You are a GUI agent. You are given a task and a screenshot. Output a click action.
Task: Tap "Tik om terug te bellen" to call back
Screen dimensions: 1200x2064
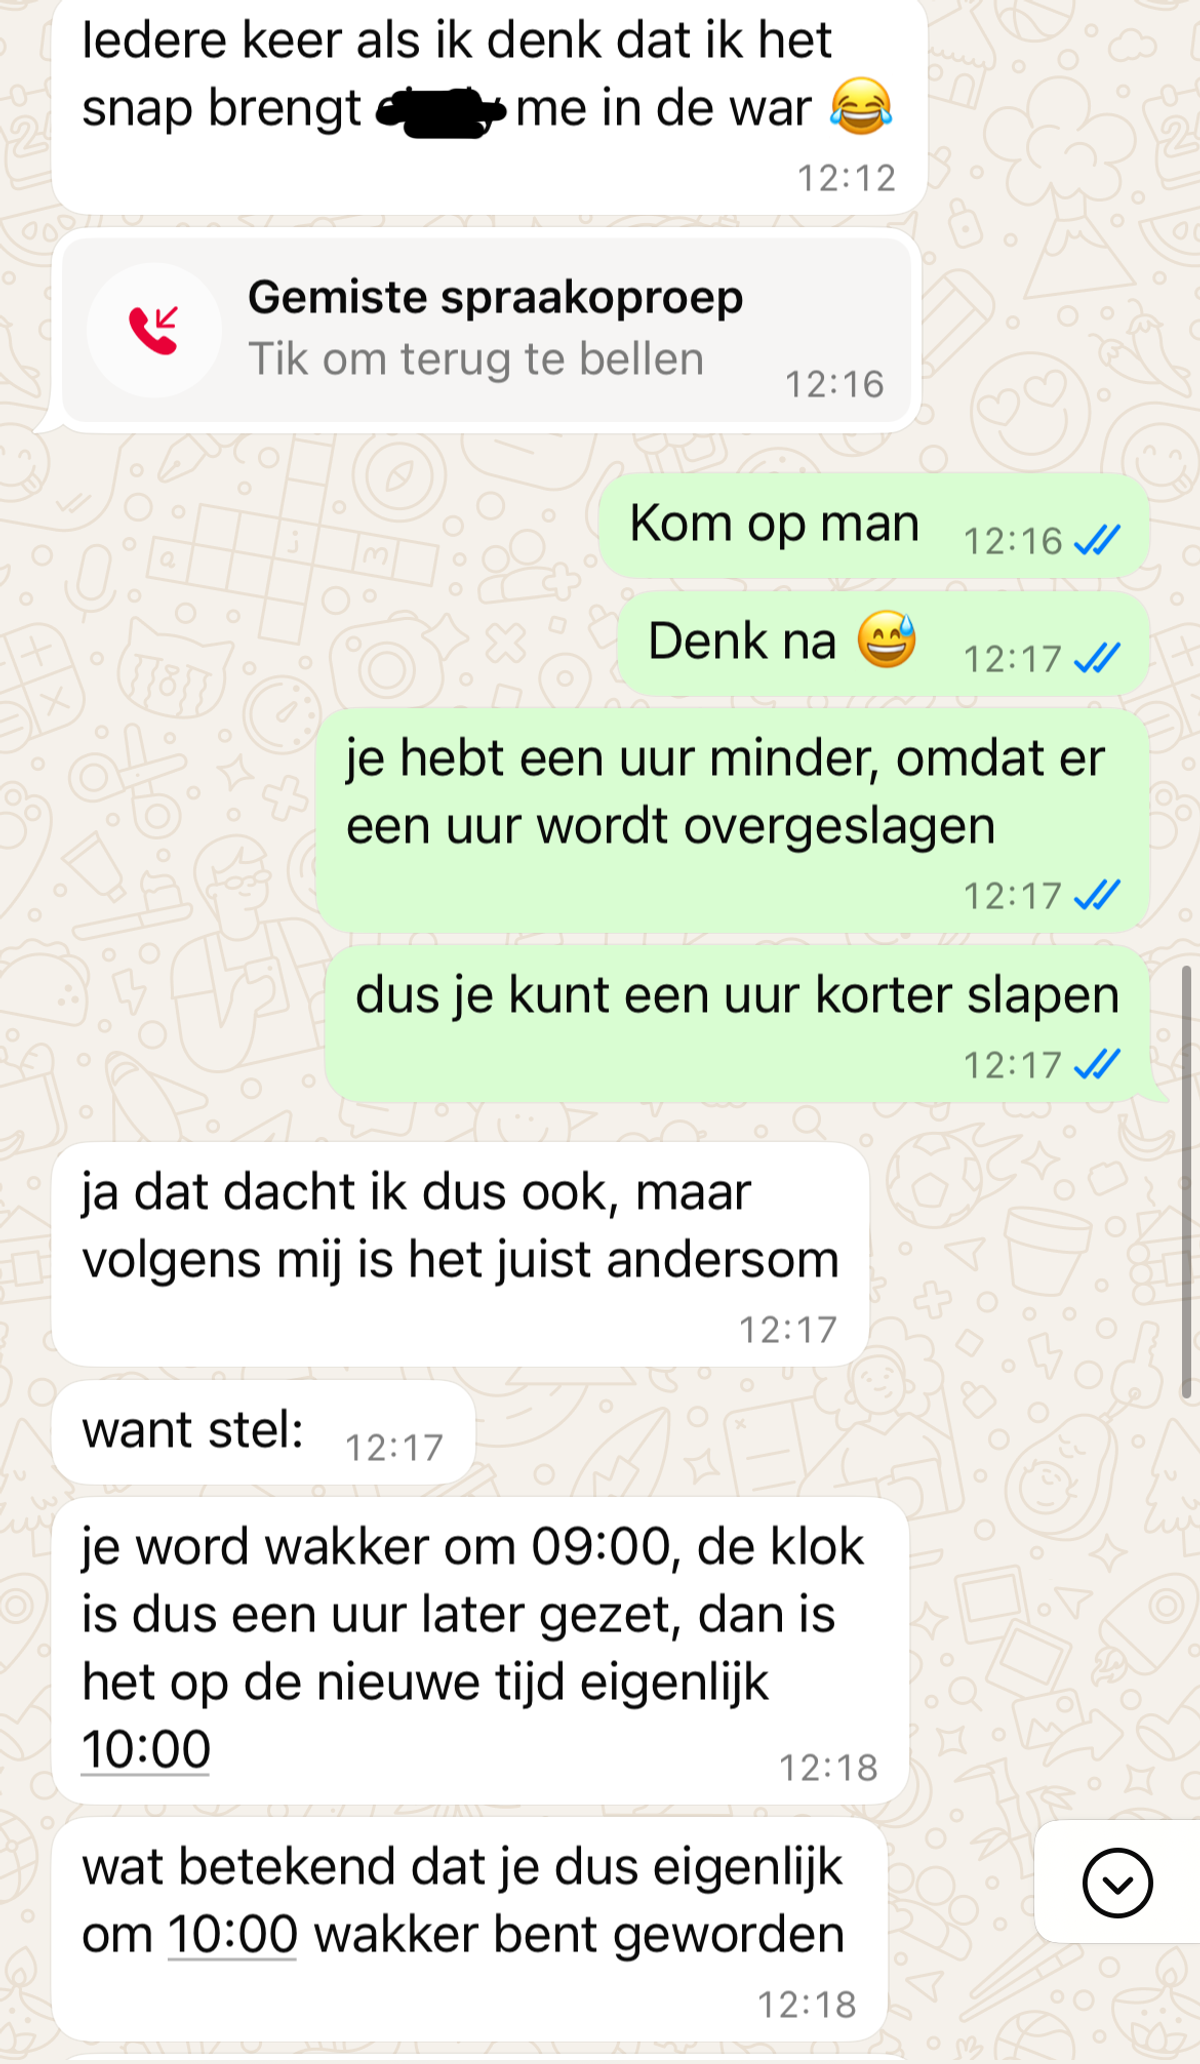pyautogui.click(x=476, y=359)
